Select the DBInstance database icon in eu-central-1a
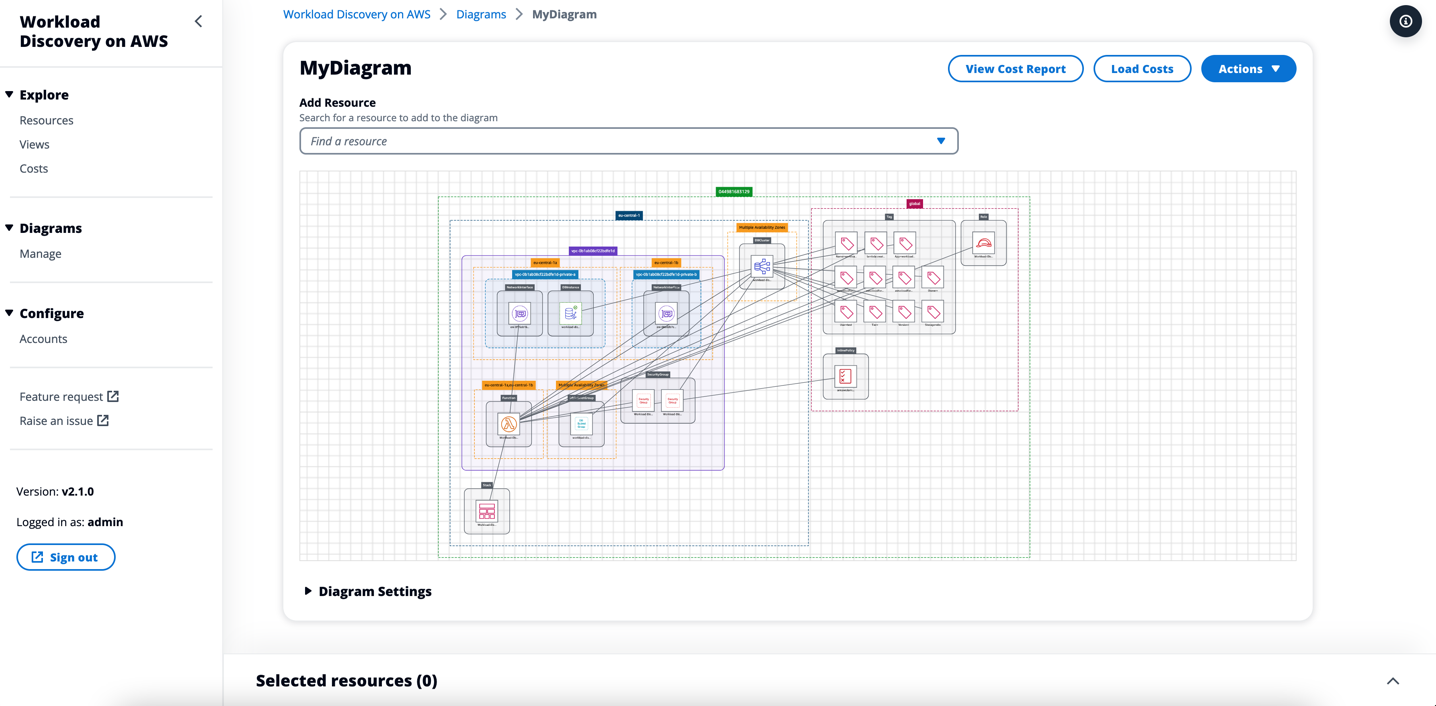Image resolution: width=1436 pixels, height=706 pixels. (x=569, y=312)
